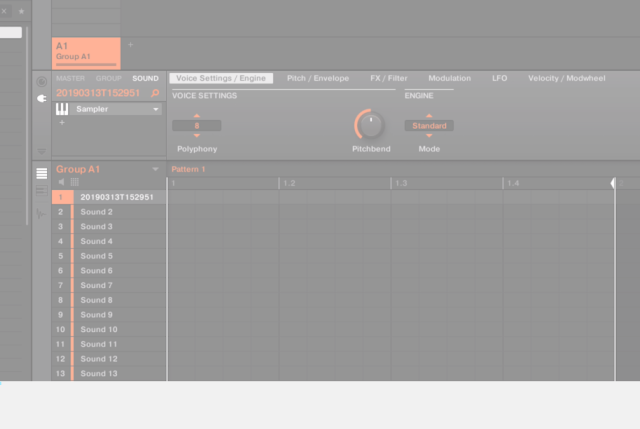Select Sound 8 row

[x=109, y=300]
